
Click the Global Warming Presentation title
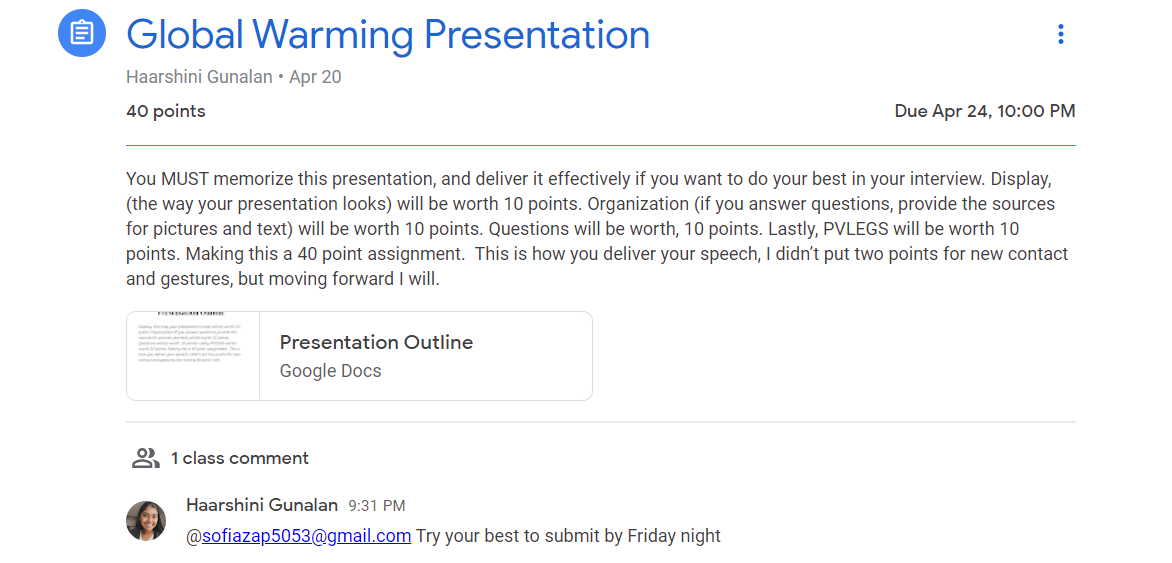tap(388, 35)
